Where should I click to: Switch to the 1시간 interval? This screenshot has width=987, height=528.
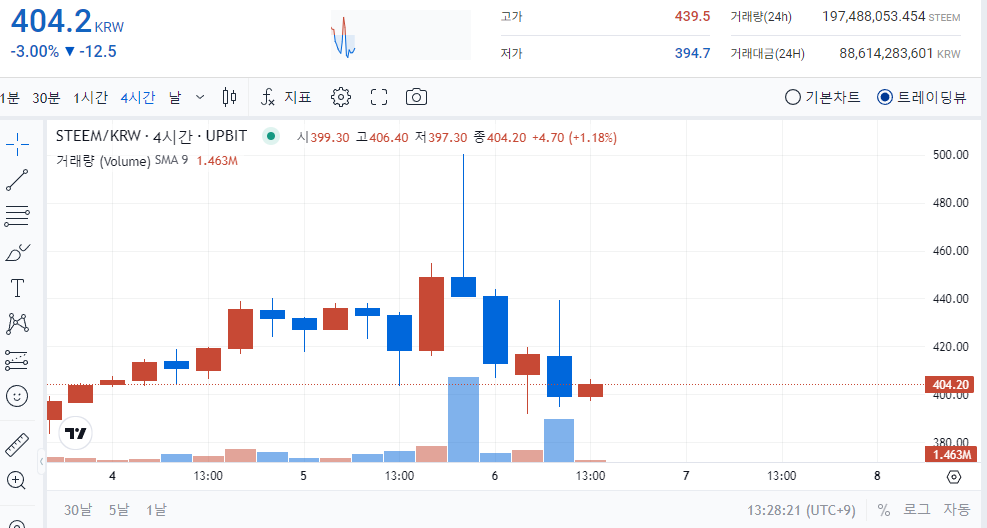[90, 98]
